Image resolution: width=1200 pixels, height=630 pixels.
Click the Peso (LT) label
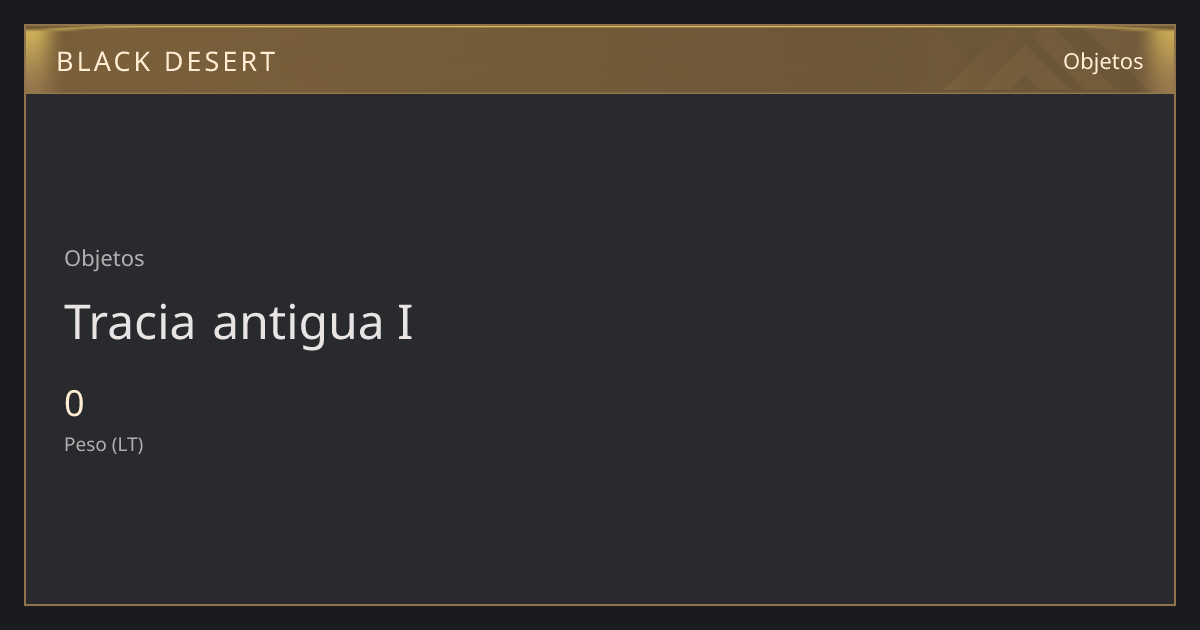point(104,444)
